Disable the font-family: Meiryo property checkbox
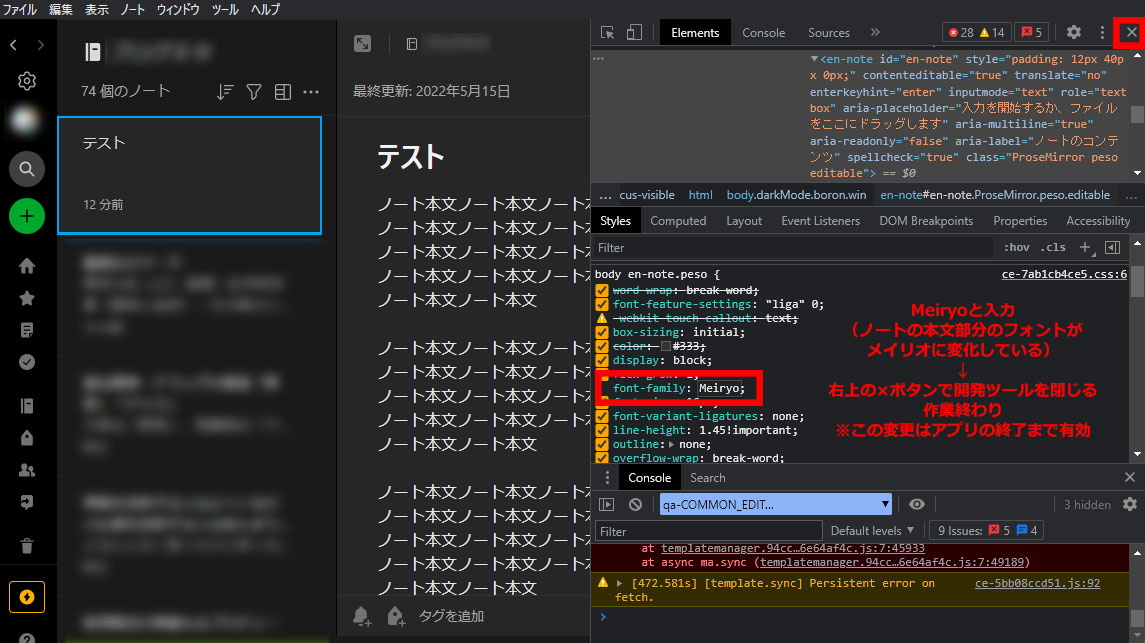 (601, 388)
